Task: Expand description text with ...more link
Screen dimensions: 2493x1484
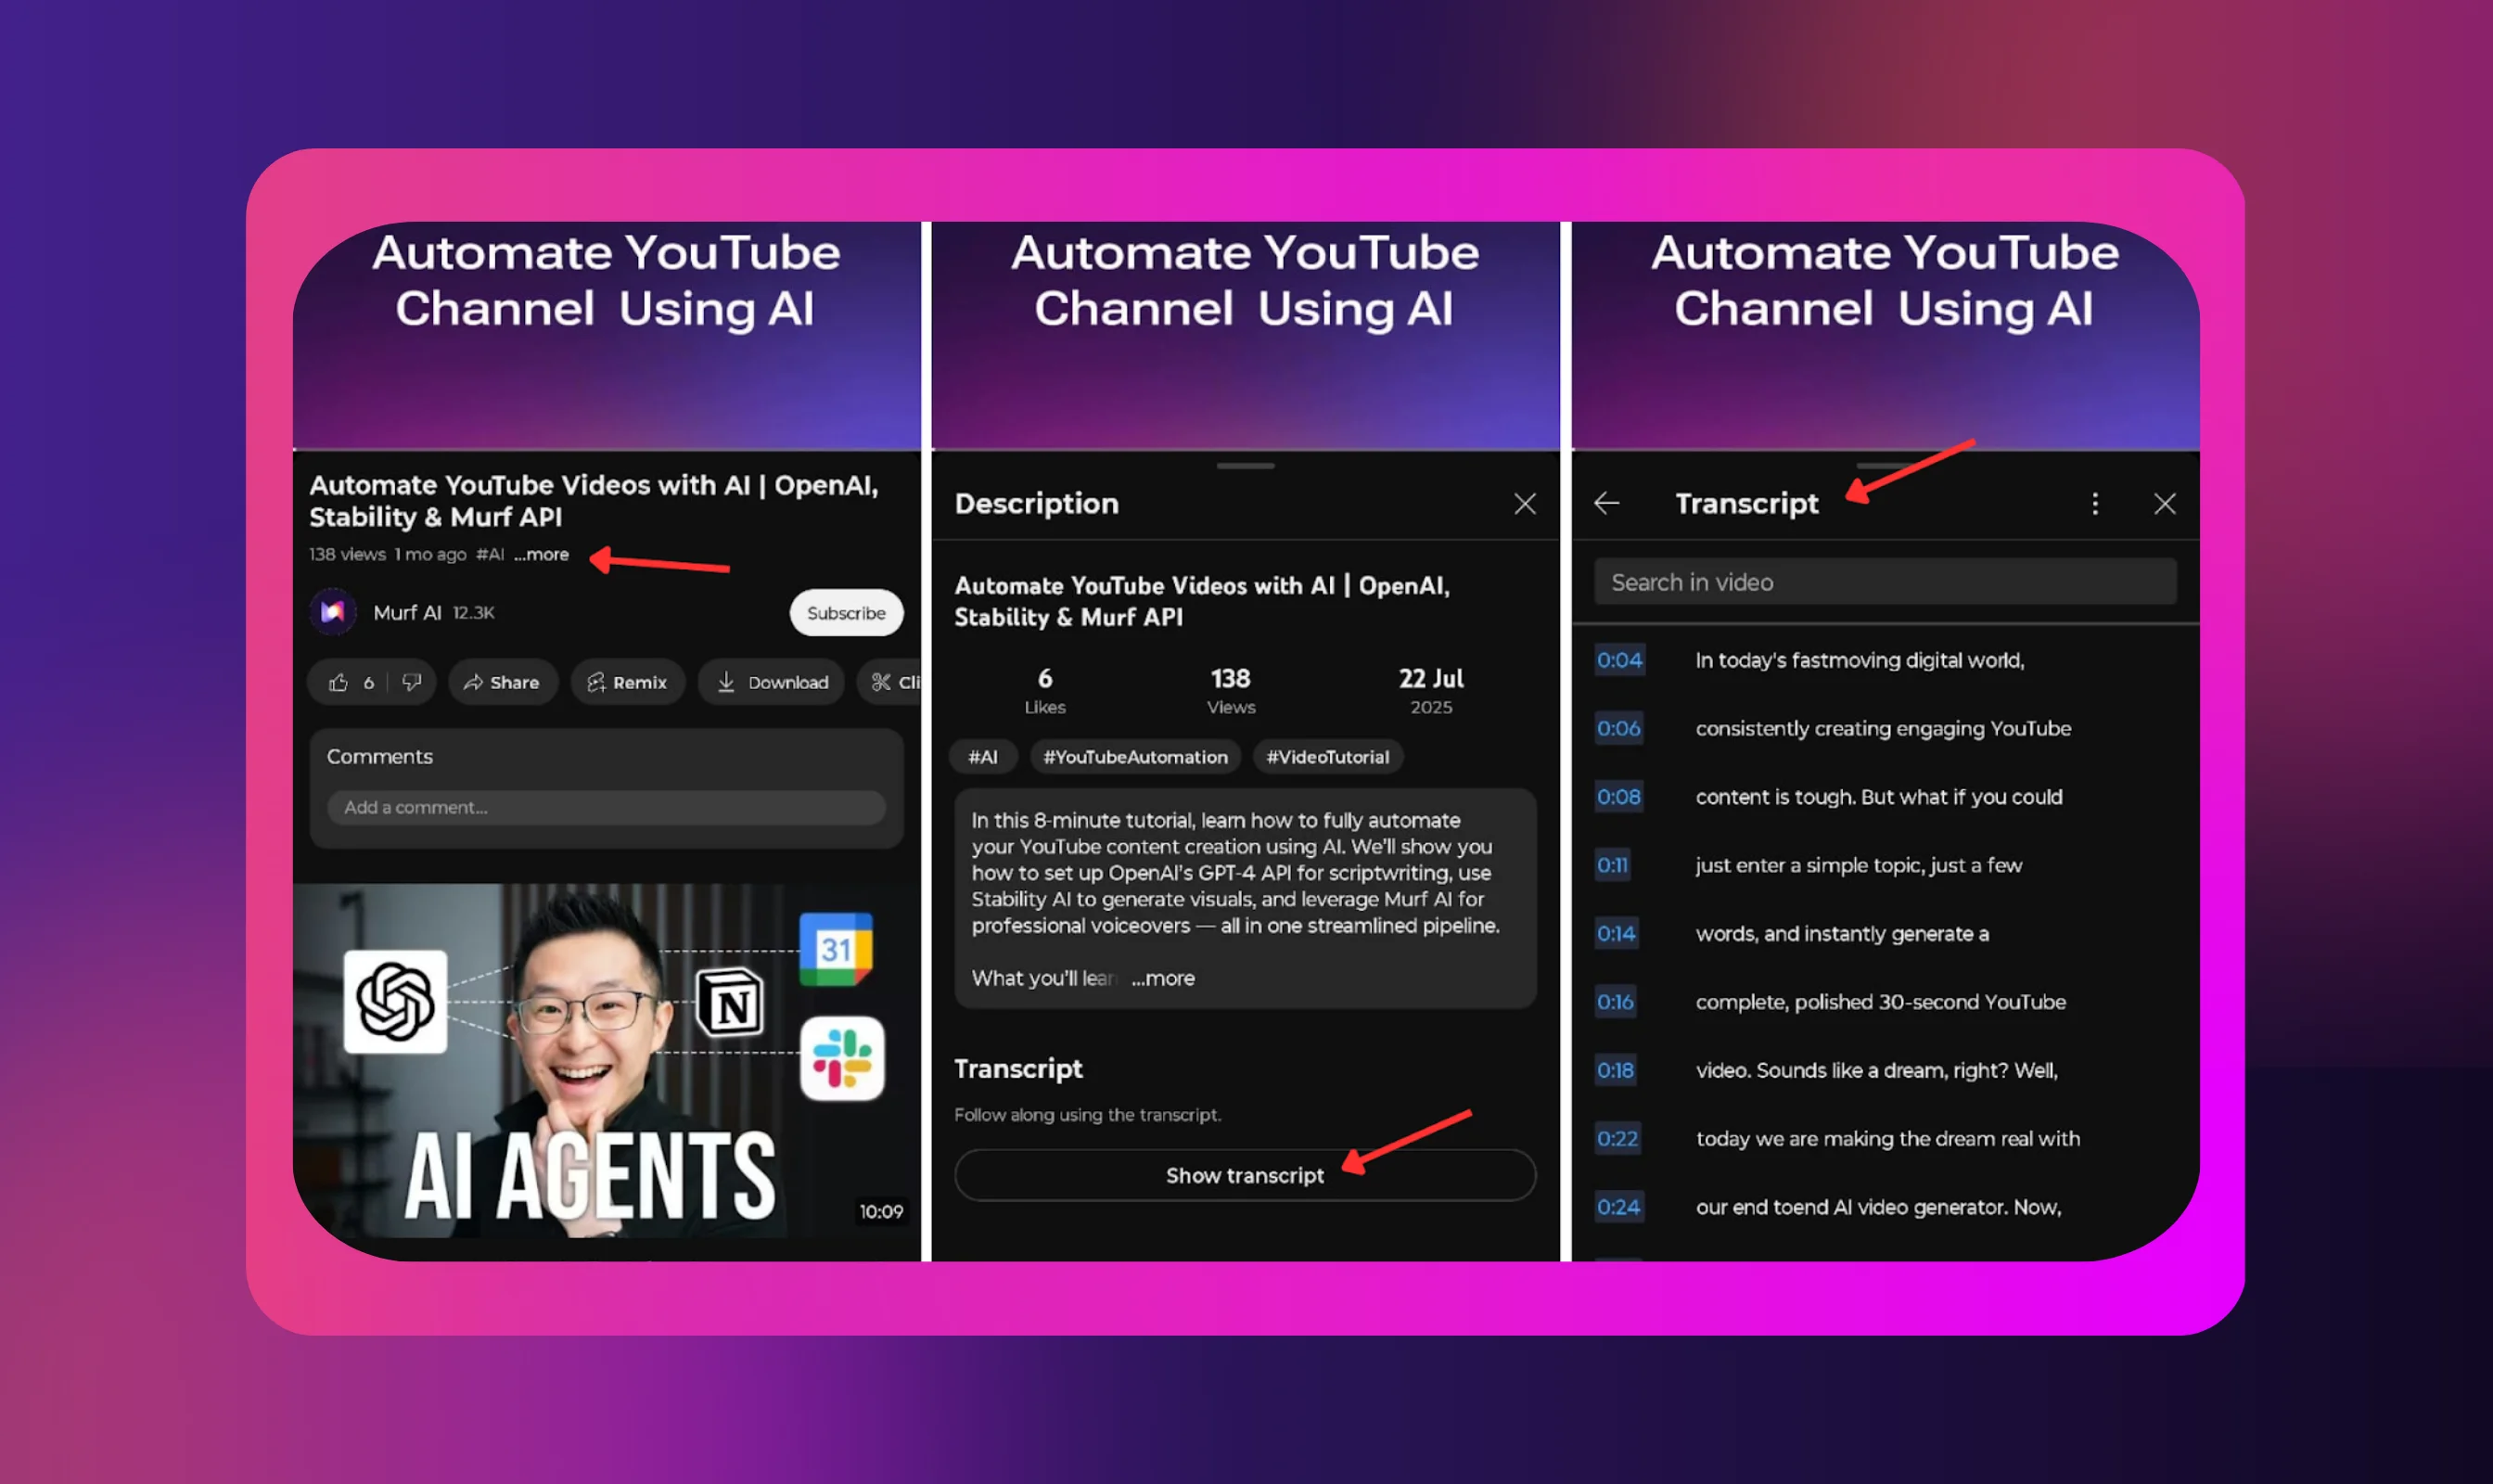Action: coord(1163,978)
